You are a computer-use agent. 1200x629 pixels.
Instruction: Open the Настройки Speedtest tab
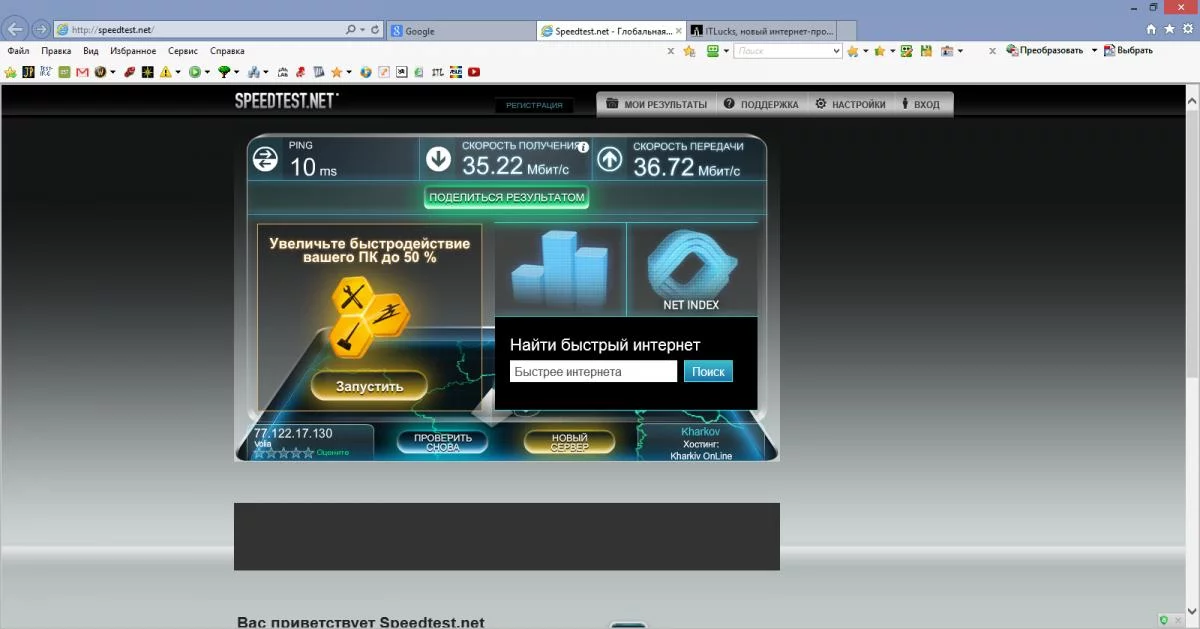pos(850,104)
